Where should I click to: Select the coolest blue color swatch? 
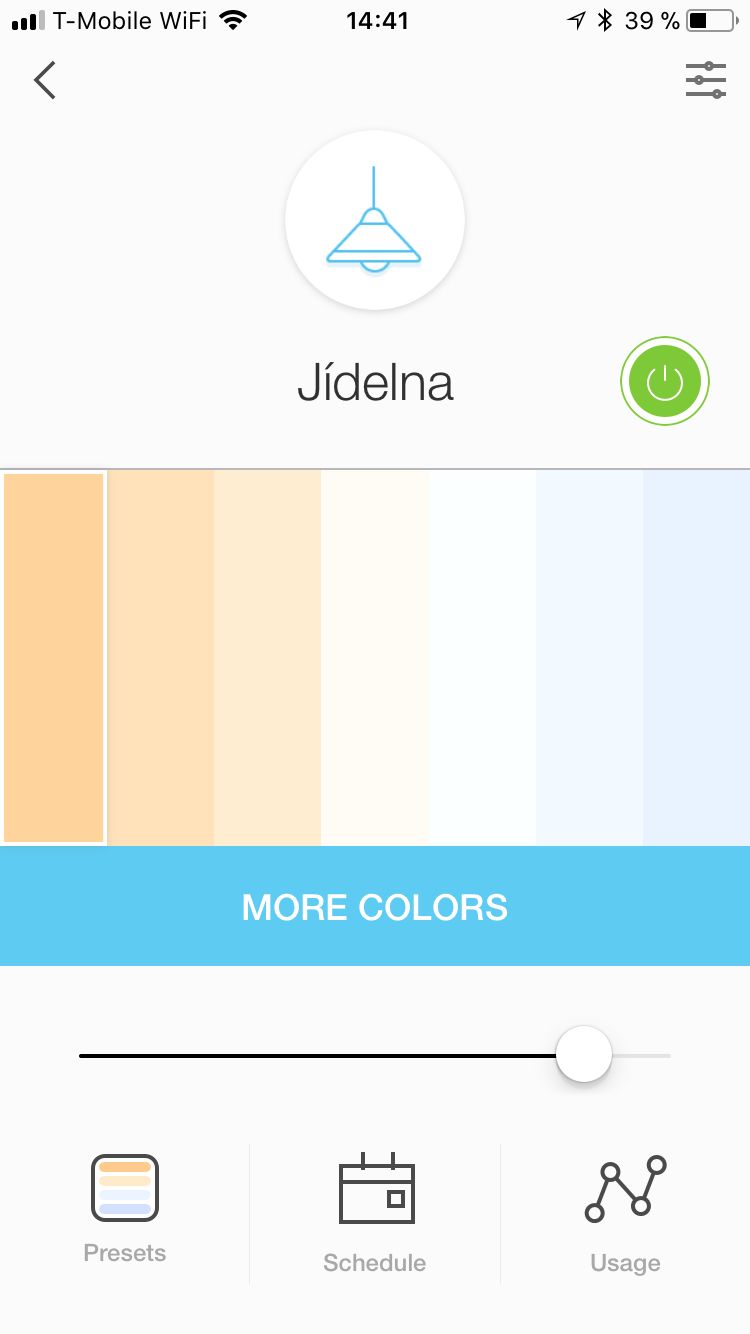[x=697, y=657]
